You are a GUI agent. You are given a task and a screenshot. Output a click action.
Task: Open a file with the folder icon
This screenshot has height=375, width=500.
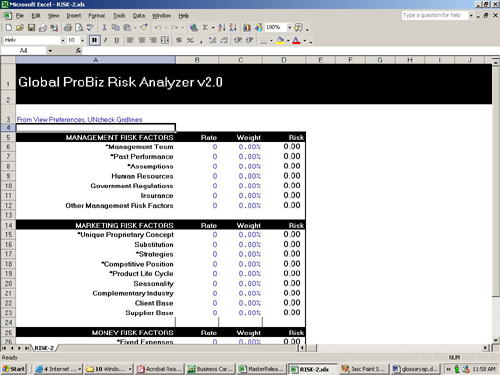(x=20, y=28)
